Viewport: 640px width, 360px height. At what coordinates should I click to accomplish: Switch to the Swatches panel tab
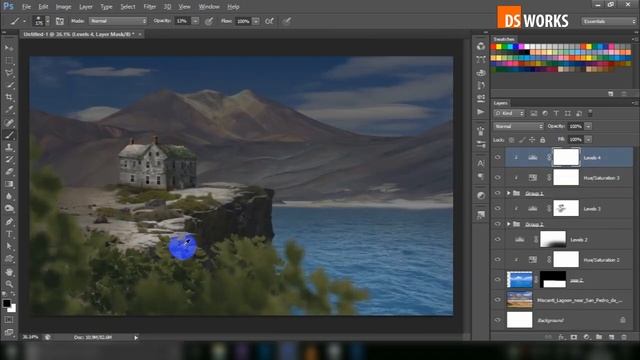[x=504, y=39]
